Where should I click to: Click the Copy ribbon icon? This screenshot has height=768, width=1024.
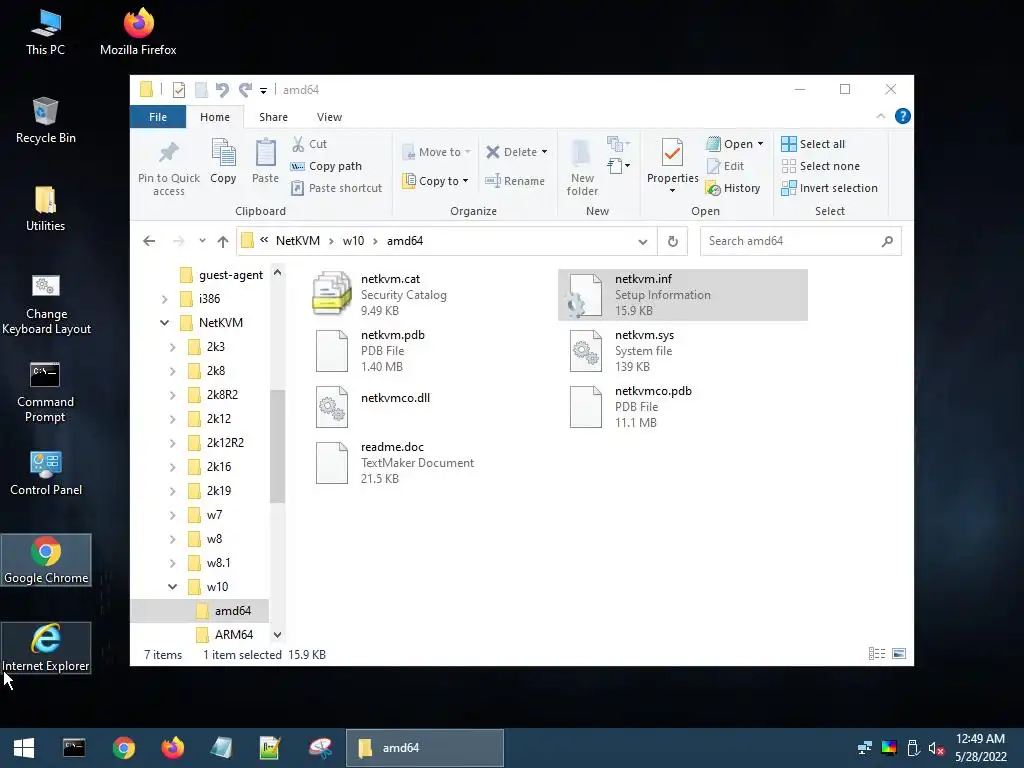click(x=223, y=153)
